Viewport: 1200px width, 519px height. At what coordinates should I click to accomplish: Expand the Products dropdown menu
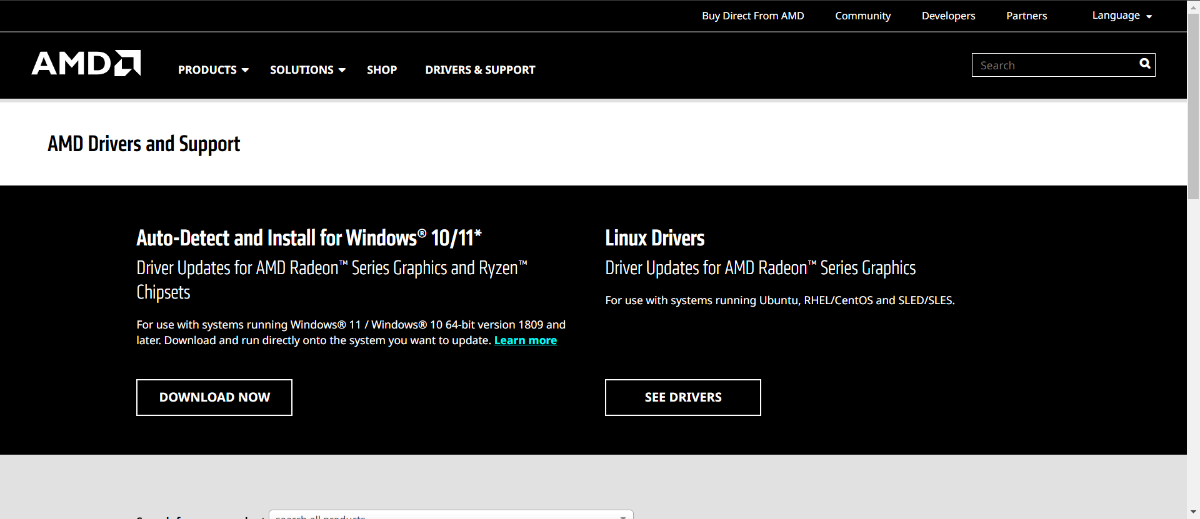pyautogui.click(x=213, y=70)
